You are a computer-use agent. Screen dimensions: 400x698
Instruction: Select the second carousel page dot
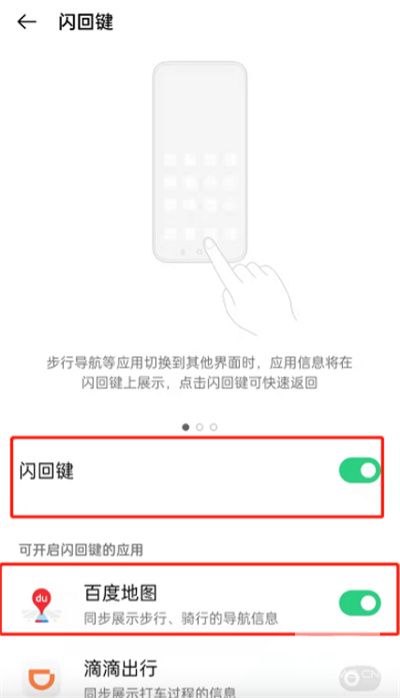point(199,427)
